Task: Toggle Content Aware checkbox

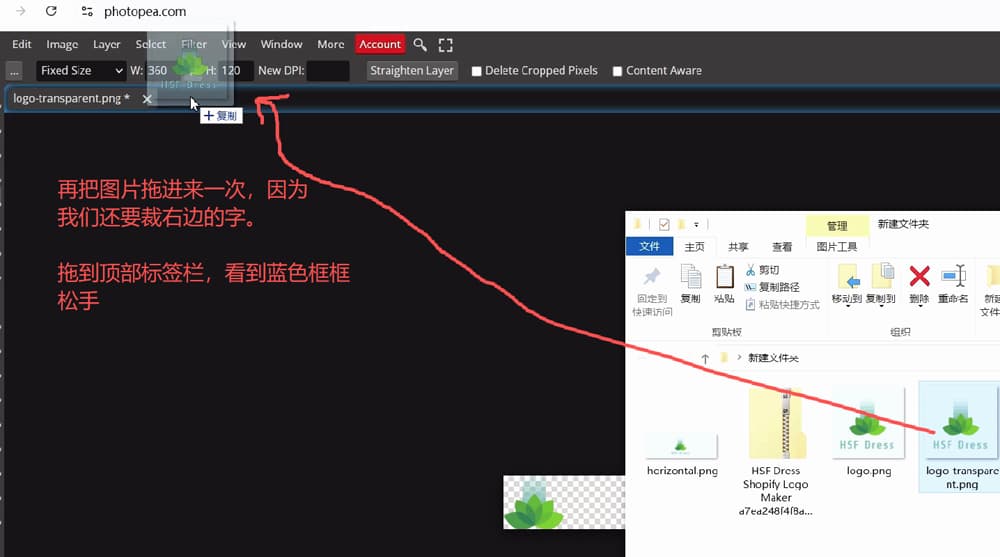Action: tap(617, 71)
